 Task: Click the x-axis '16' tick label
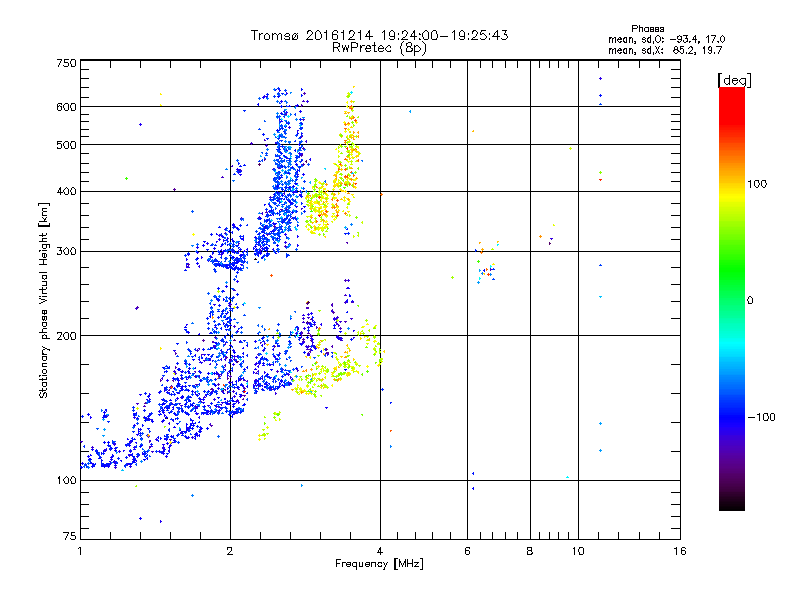[680, 551]
